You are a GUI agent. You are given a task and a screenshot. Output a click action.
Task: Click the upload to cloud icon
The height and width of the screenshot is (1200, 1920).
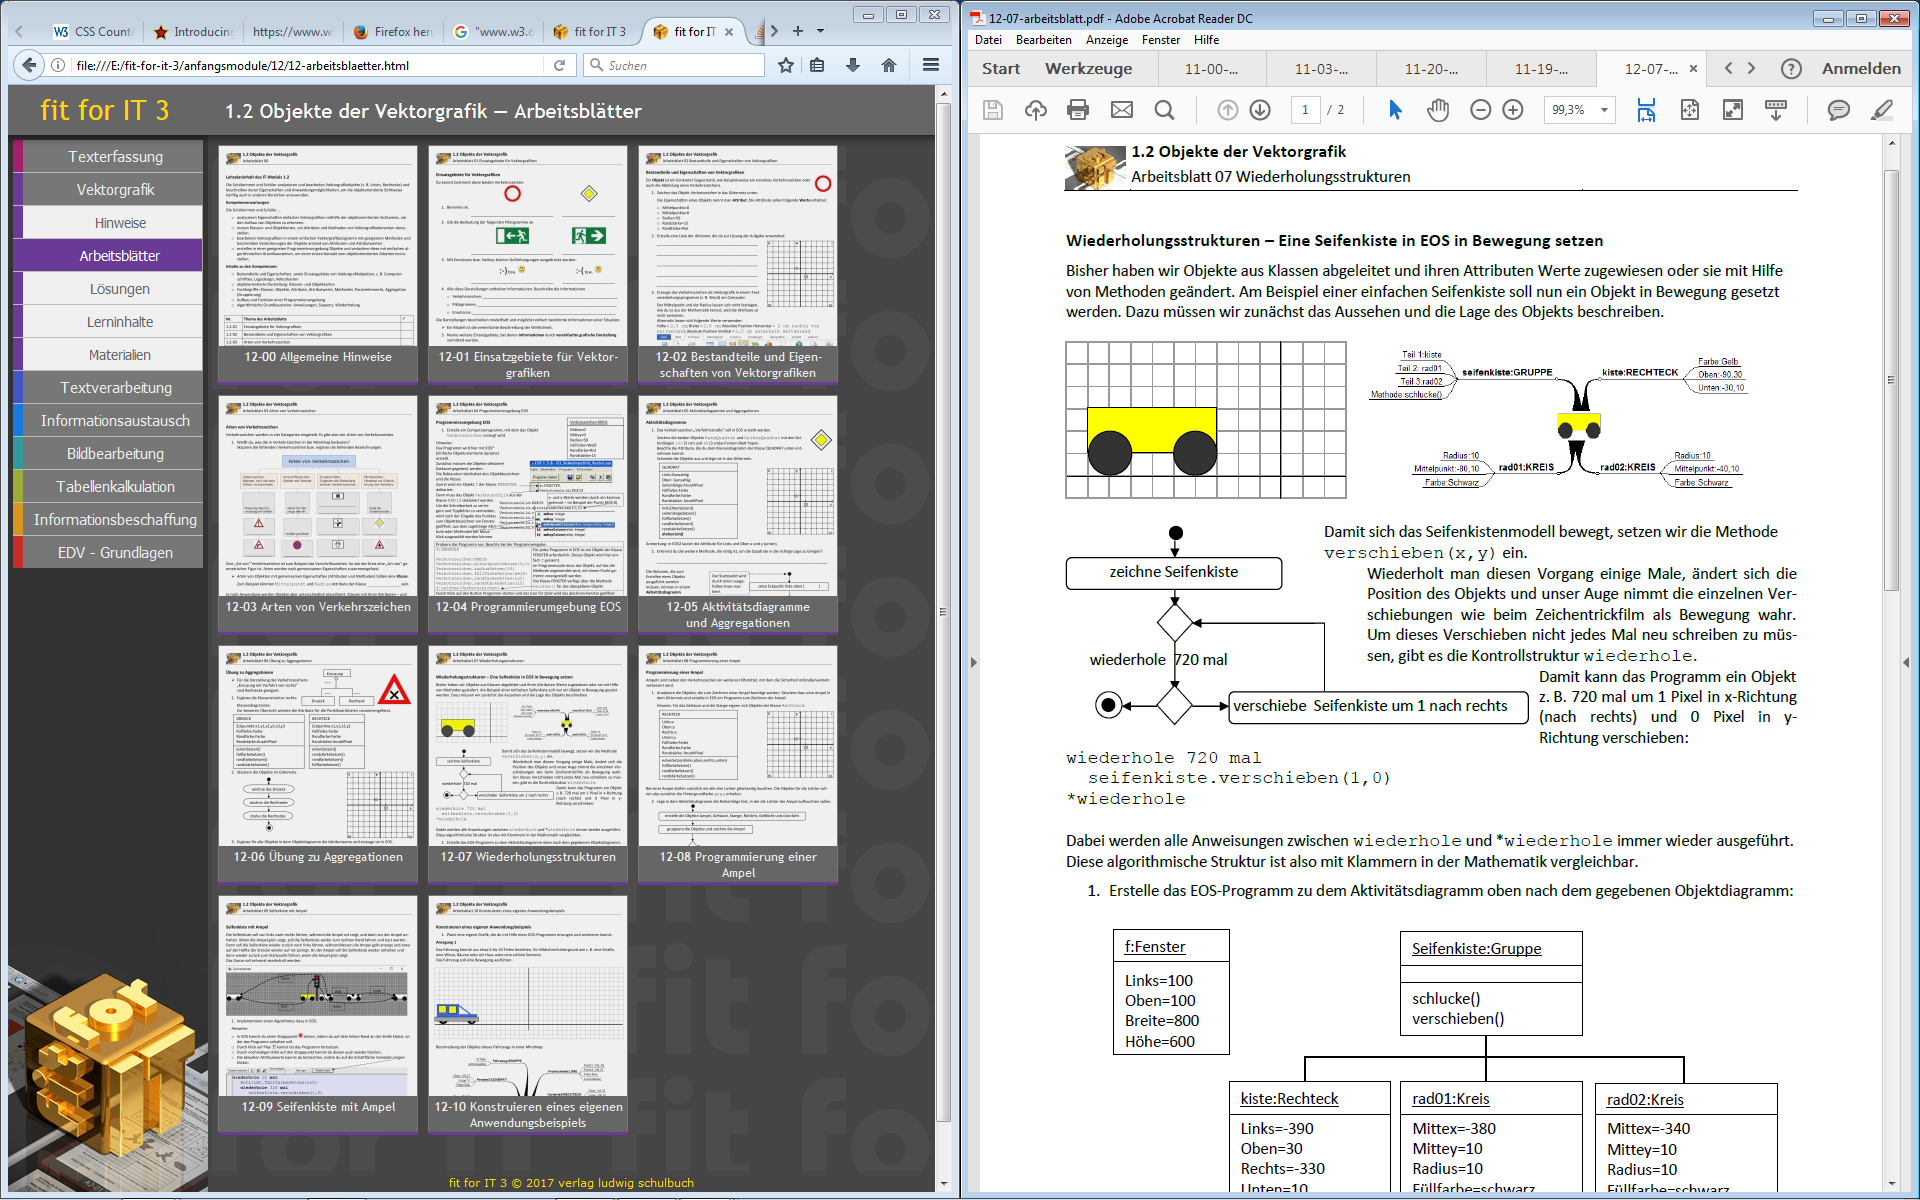[1035, 110]
